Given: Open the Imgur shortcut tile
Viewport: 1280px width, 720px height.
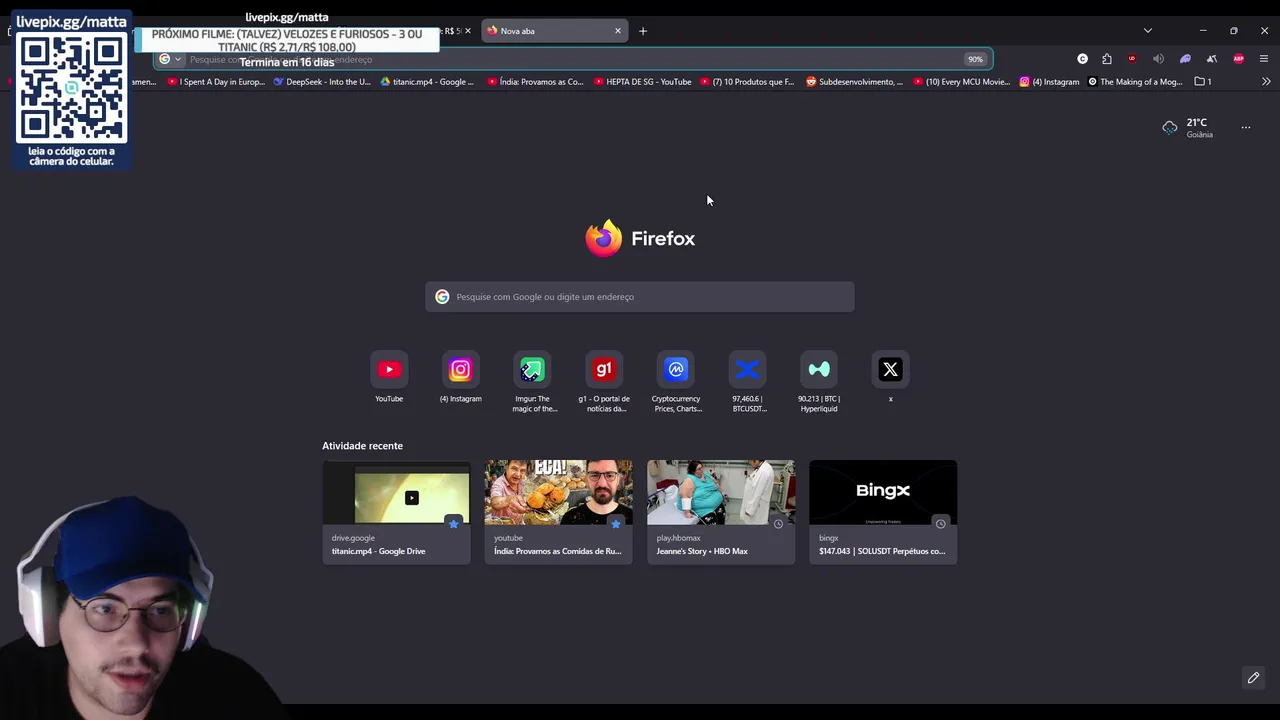Looking at the screenshot, I should [532, 370].
